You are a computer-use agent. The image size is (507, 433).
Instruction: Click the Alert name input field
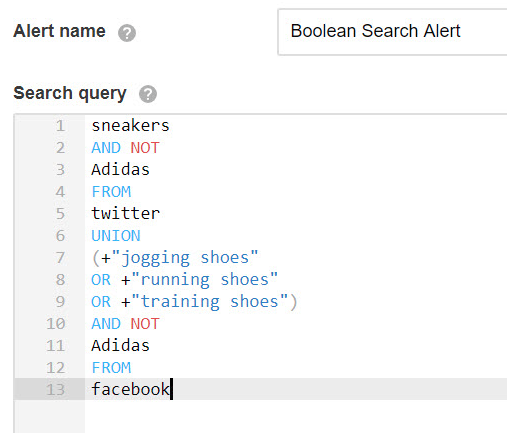392,32
